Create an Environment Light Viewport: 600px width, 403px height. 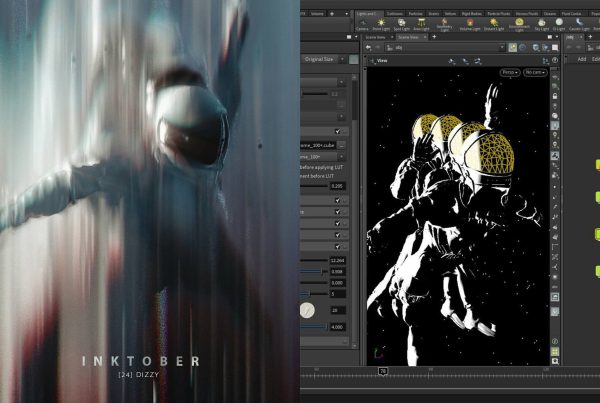coord(519,24)
